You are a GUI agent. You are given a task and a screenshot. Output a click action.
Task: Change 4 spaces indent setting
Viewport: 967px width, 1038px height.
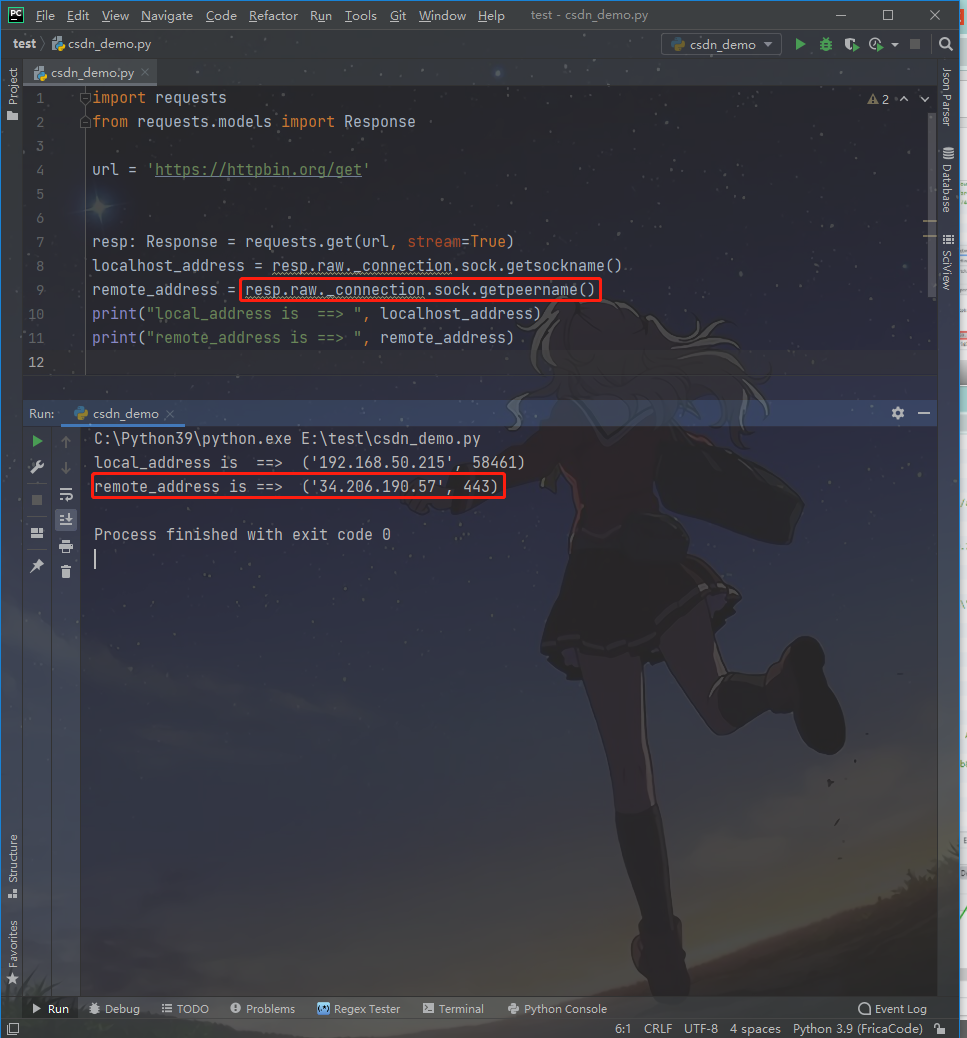(x=755, y=1029)
